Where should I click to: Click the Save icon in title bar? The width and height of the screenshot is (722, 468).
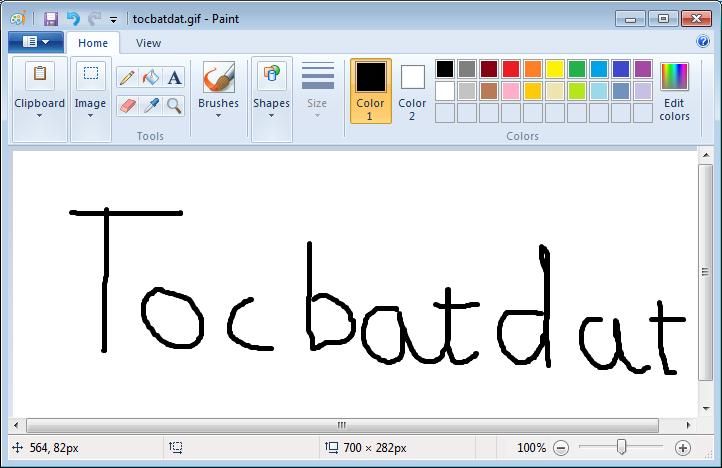(x=51, y=18)
